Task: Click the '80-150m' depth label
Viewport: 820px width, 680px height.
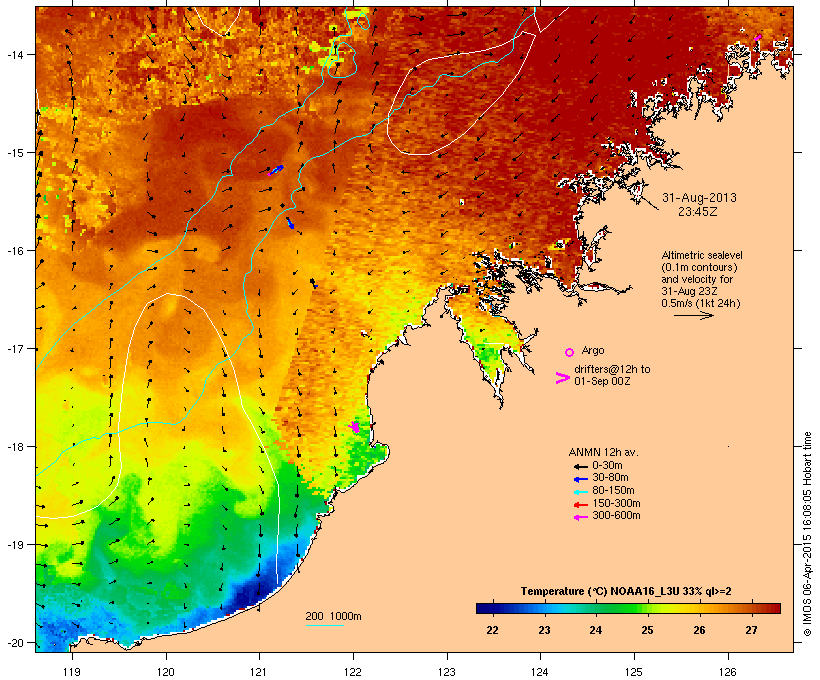Action: click(x=613, y=491)
